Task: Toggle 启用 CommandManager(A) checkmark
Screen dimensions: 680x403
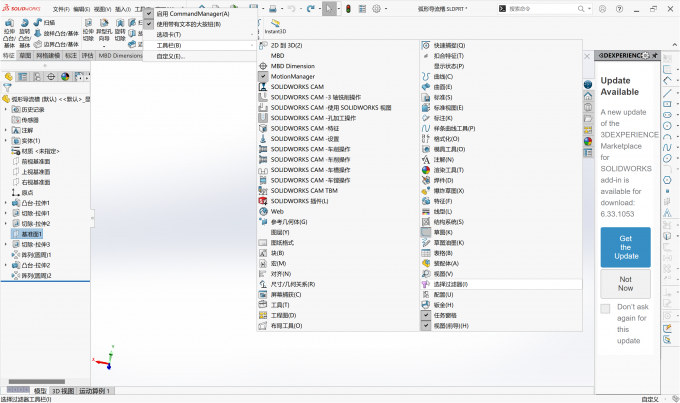Action: tap(149, 14)
